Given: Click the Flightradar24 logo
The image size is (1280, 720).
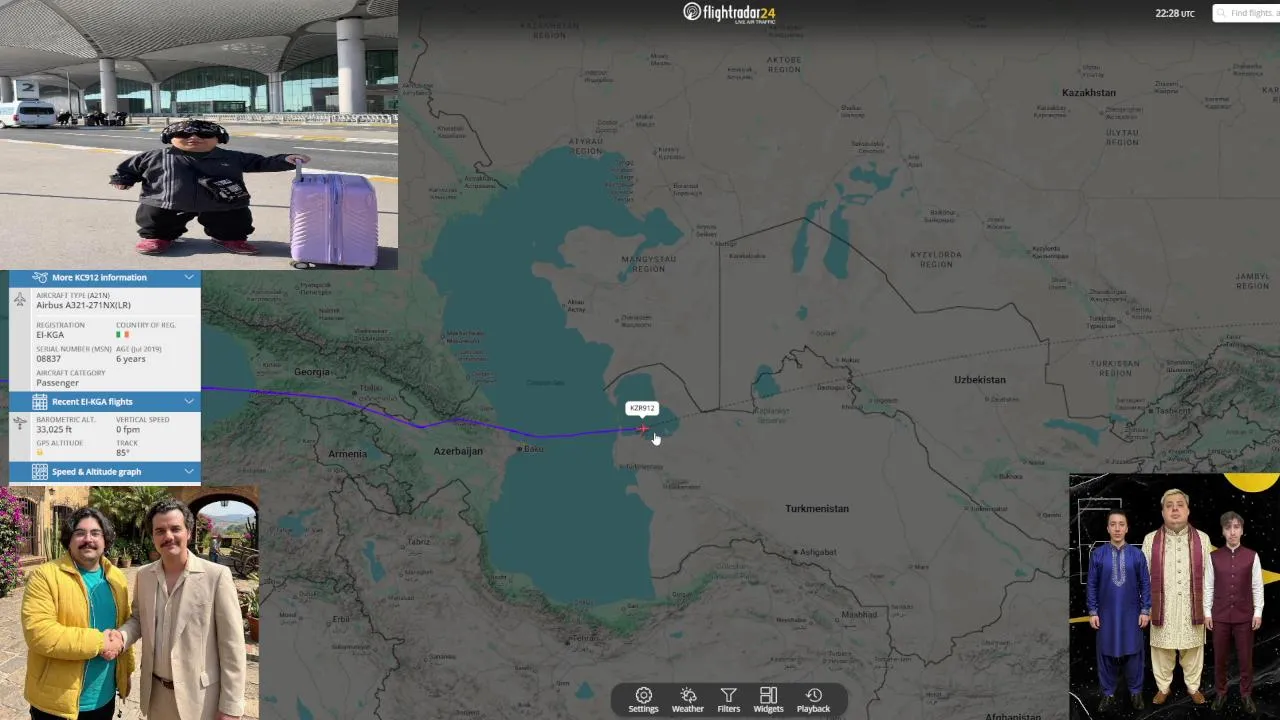Looking at the screenshot, I should click(729, 12).
